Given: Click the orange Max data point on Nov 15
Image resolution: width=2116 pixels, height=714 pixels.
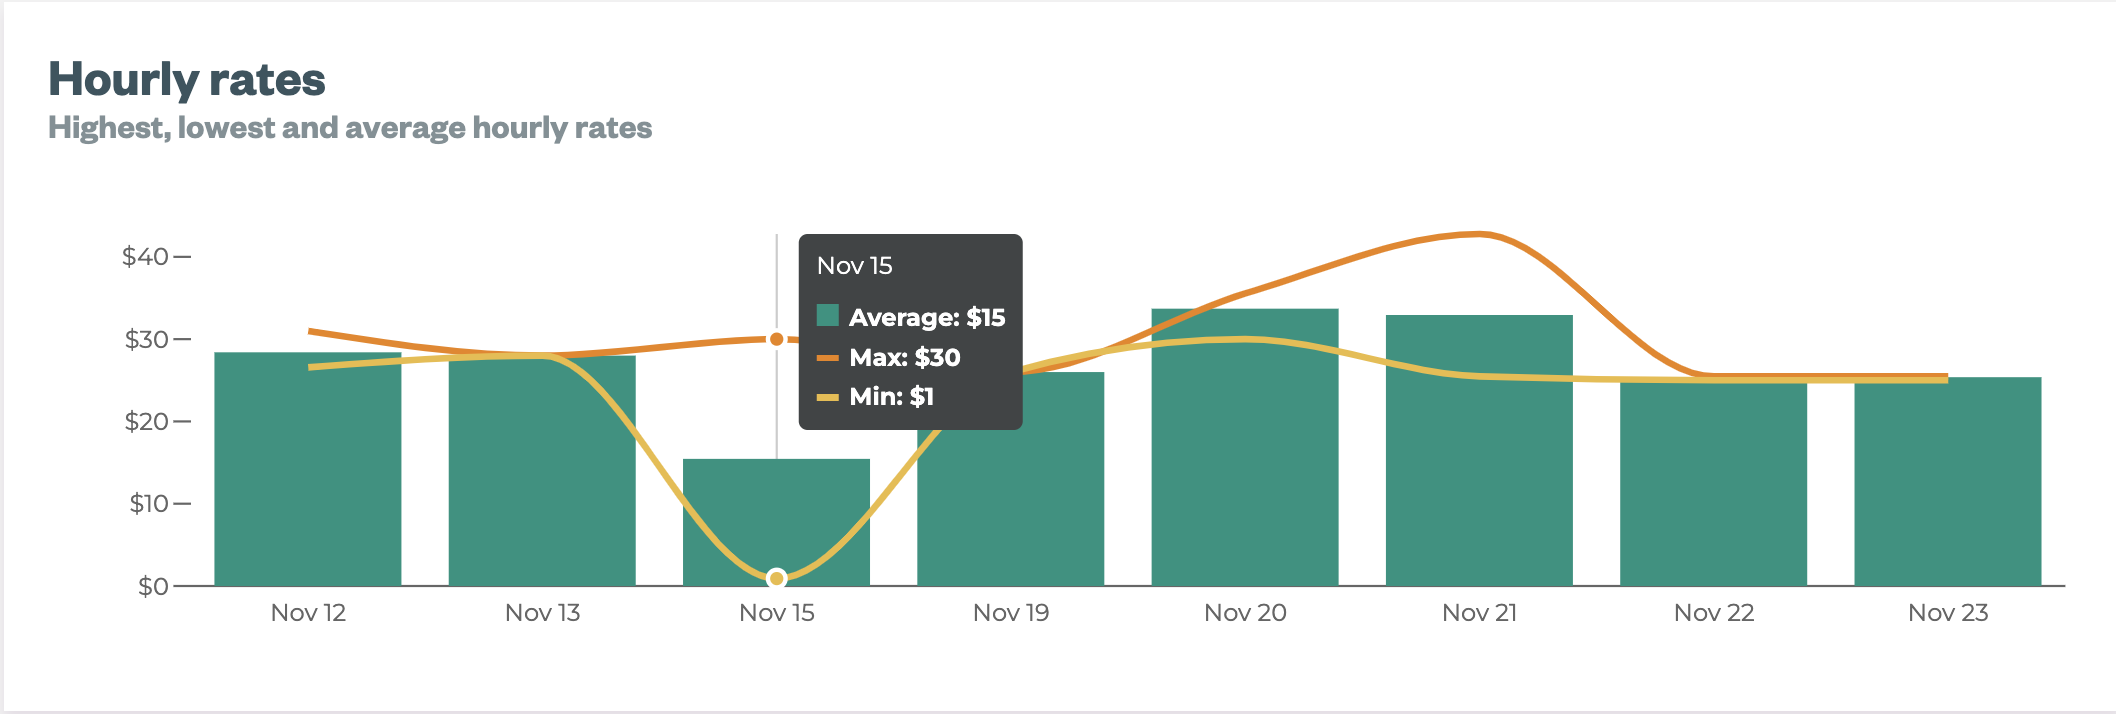Looking at the screenshot, I should click(x=776, y=339).
